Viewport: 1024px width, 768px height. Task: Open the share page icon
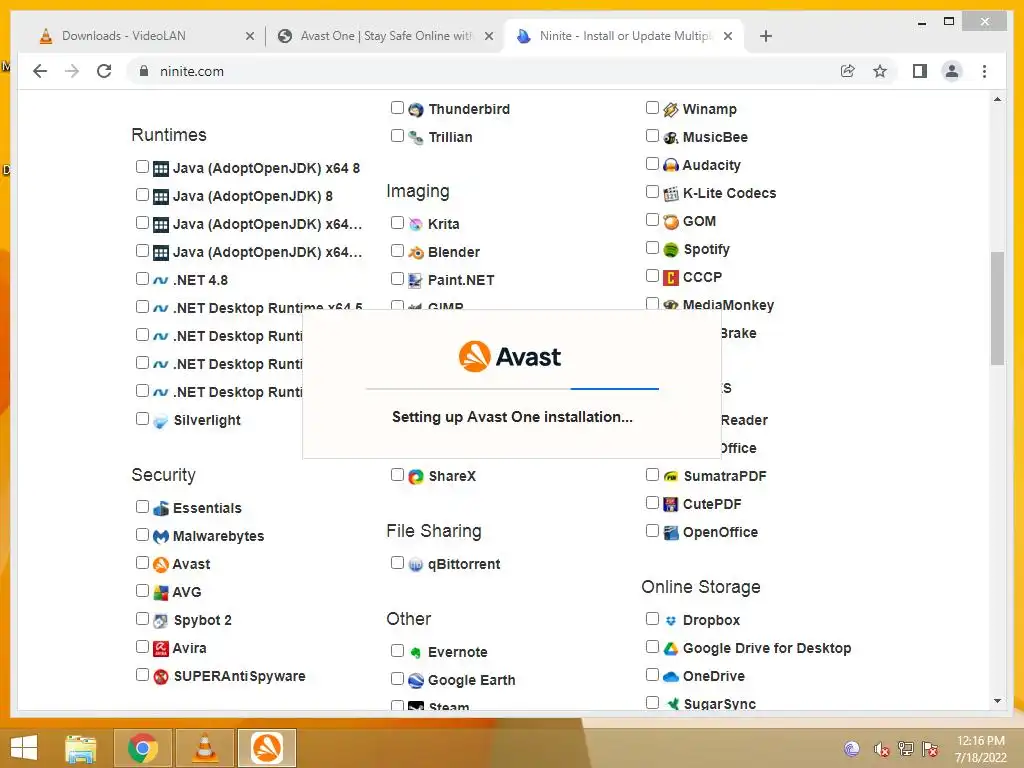pos(848,71)
